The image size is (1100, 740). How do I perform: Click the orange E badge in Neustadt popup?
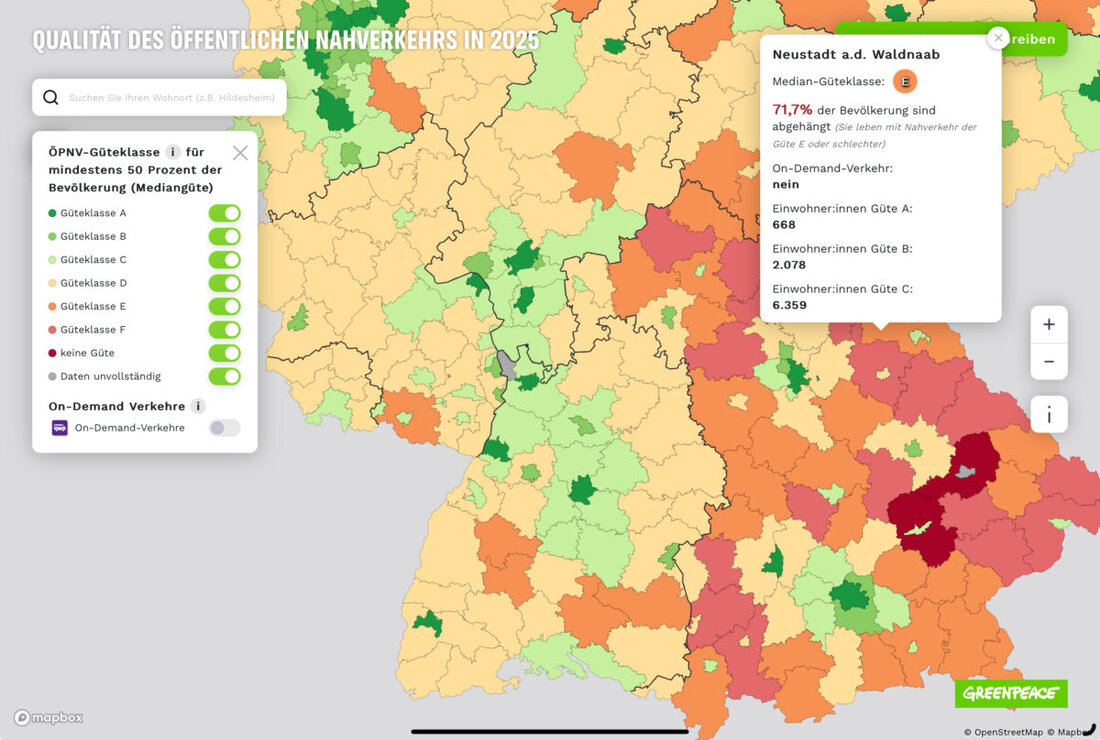tap(905, 81)
